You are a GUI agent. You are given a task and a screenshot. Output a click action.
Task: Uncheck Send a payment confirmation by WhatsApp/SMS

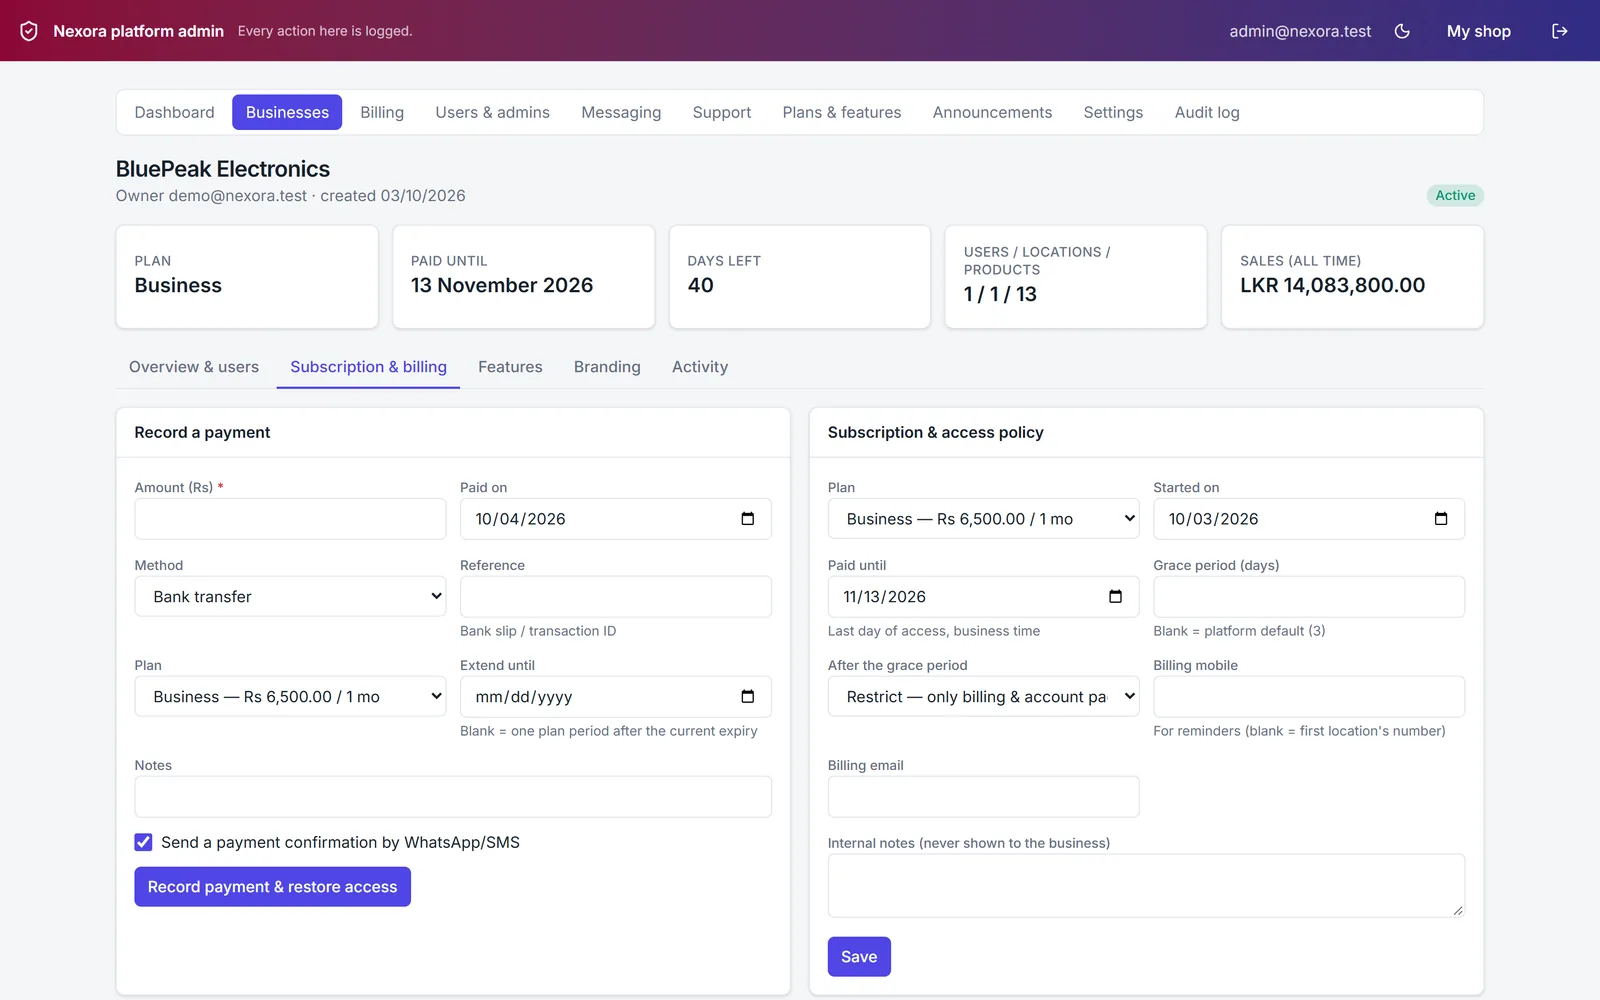[x=144, y=842]
